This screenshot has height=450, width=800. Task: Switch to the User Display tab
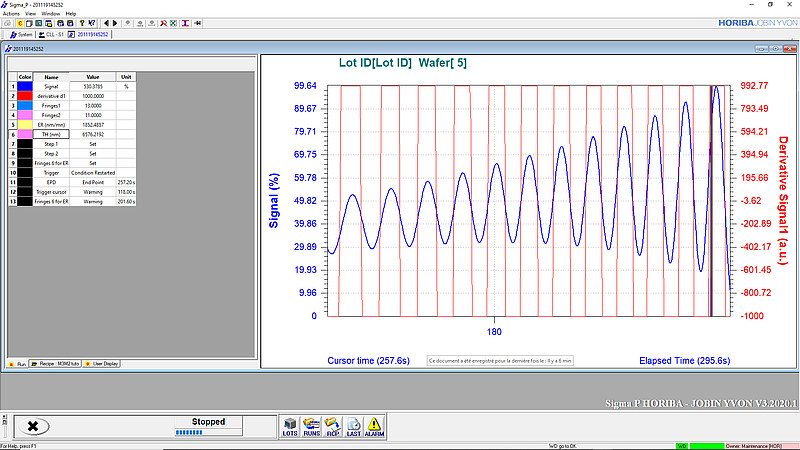[103, 363]
